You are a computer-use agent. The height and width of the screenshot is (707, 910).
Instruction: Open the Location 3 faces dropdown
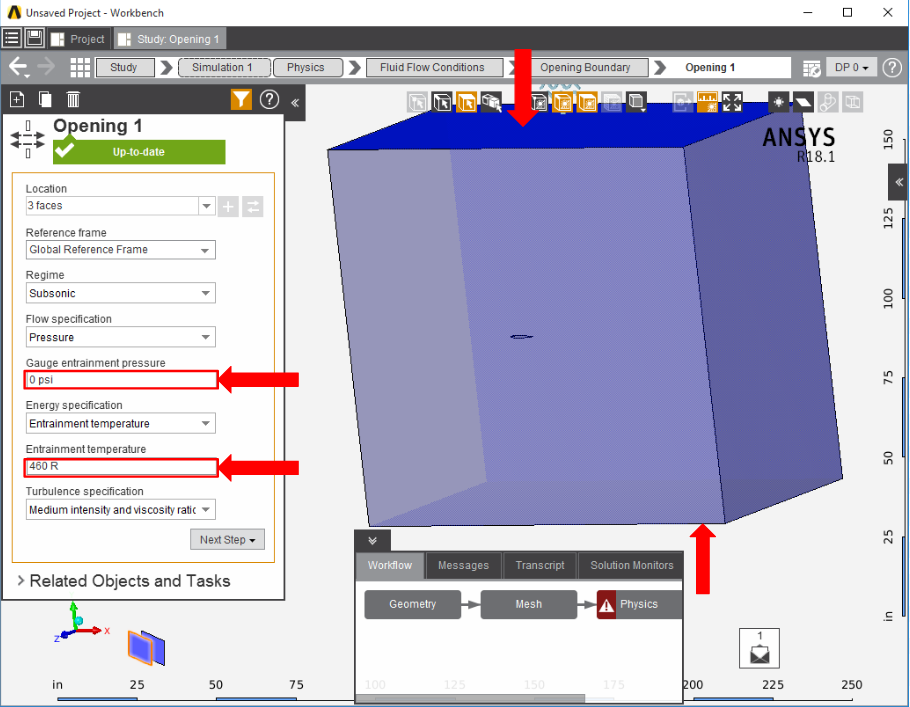(x=207, y=205)
